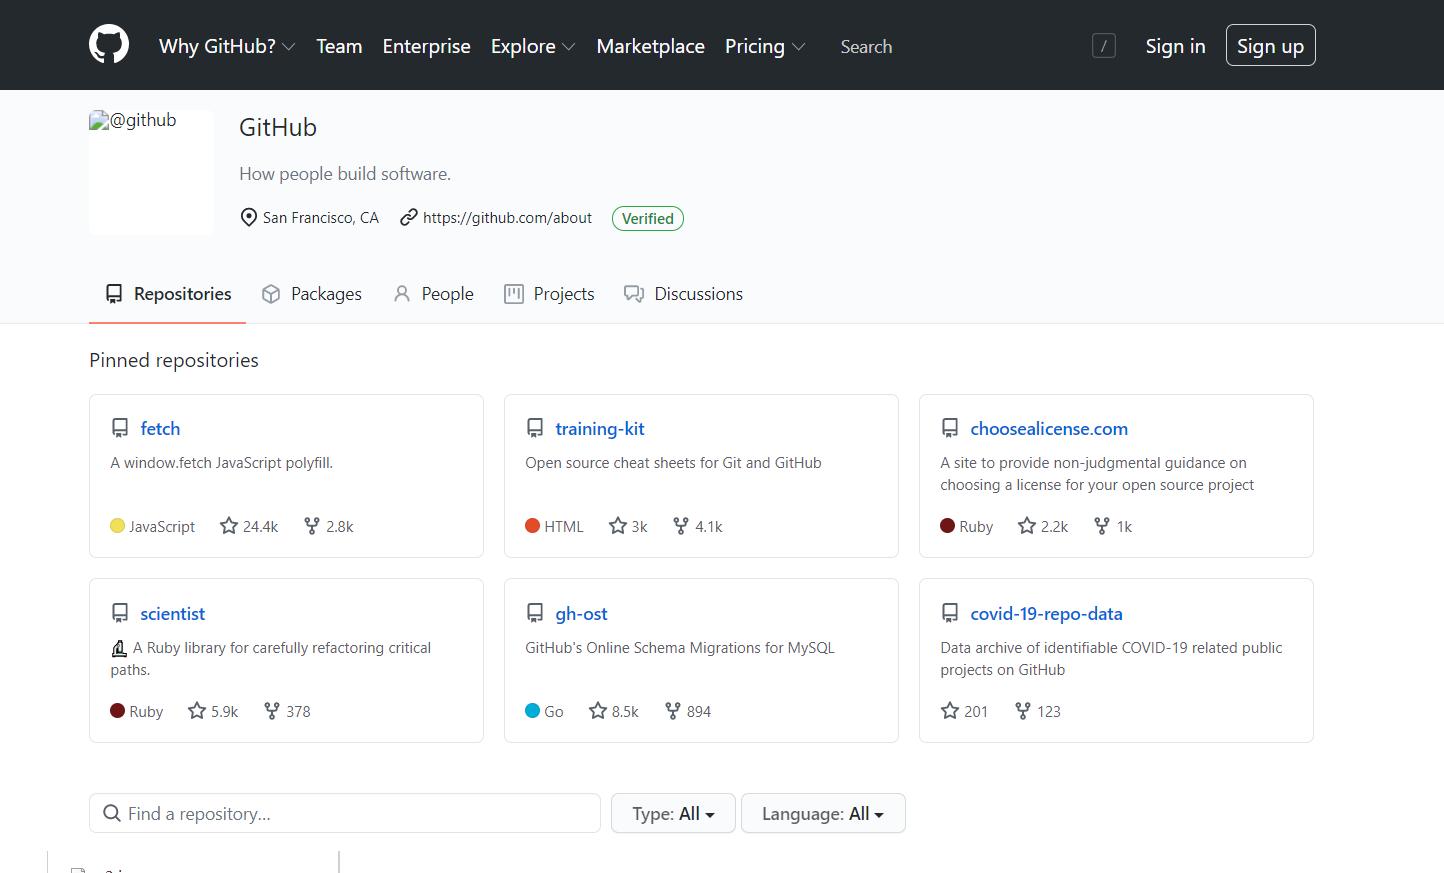Click the Go language color dot
The width and height of the screenshot is (1444, 873).
[x=532, y=711]
